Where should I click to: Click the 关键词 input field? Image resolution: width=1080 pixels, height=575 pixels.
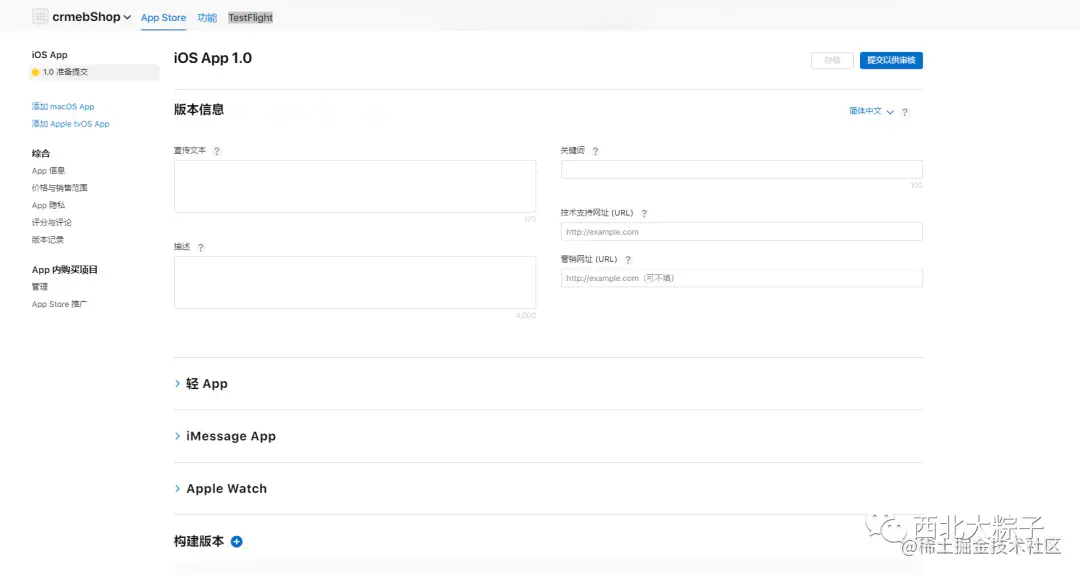tap(741, 169)
